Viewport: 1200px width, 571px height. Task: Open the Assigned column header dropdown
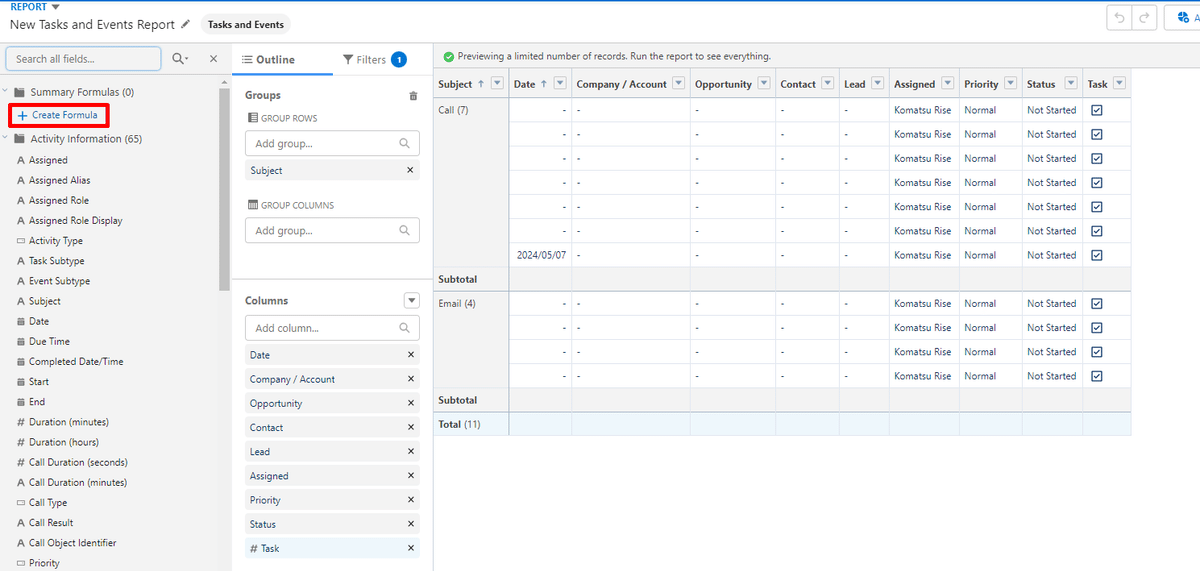tap(948, 84)
